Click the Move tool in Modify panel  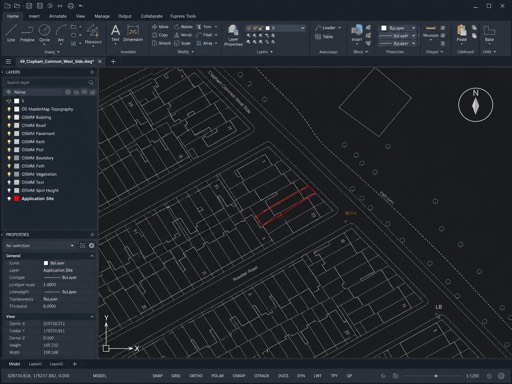(x=160, y=27)
